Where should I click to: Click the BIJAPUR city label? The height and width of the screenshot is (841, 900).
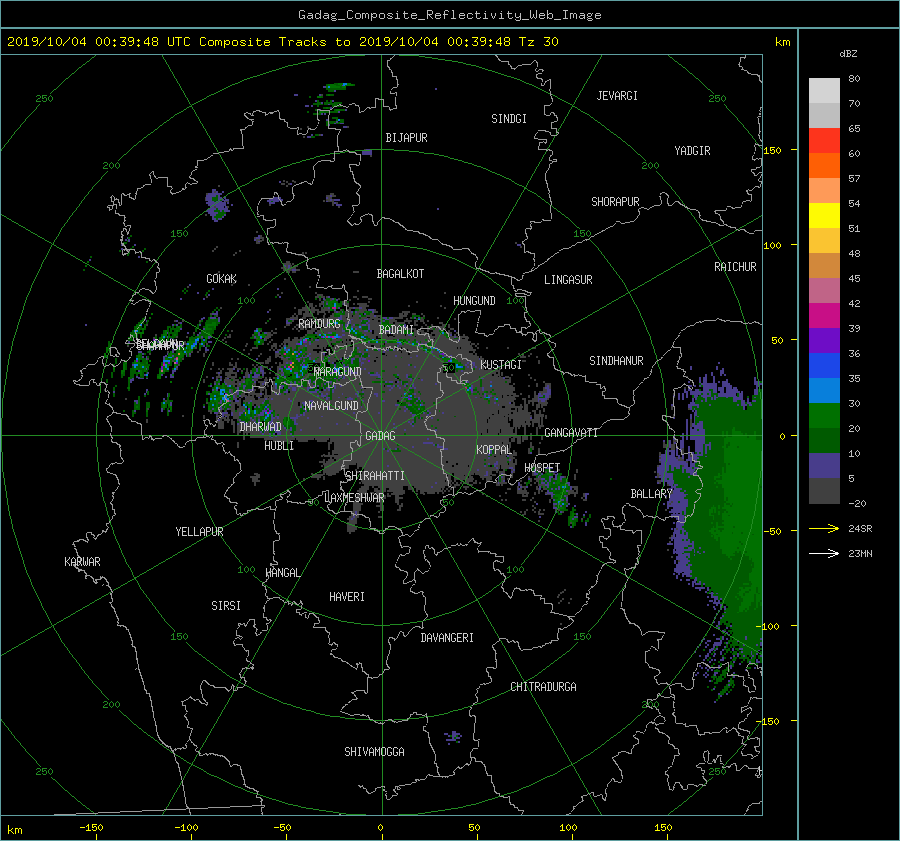click(x=406, y=138)
